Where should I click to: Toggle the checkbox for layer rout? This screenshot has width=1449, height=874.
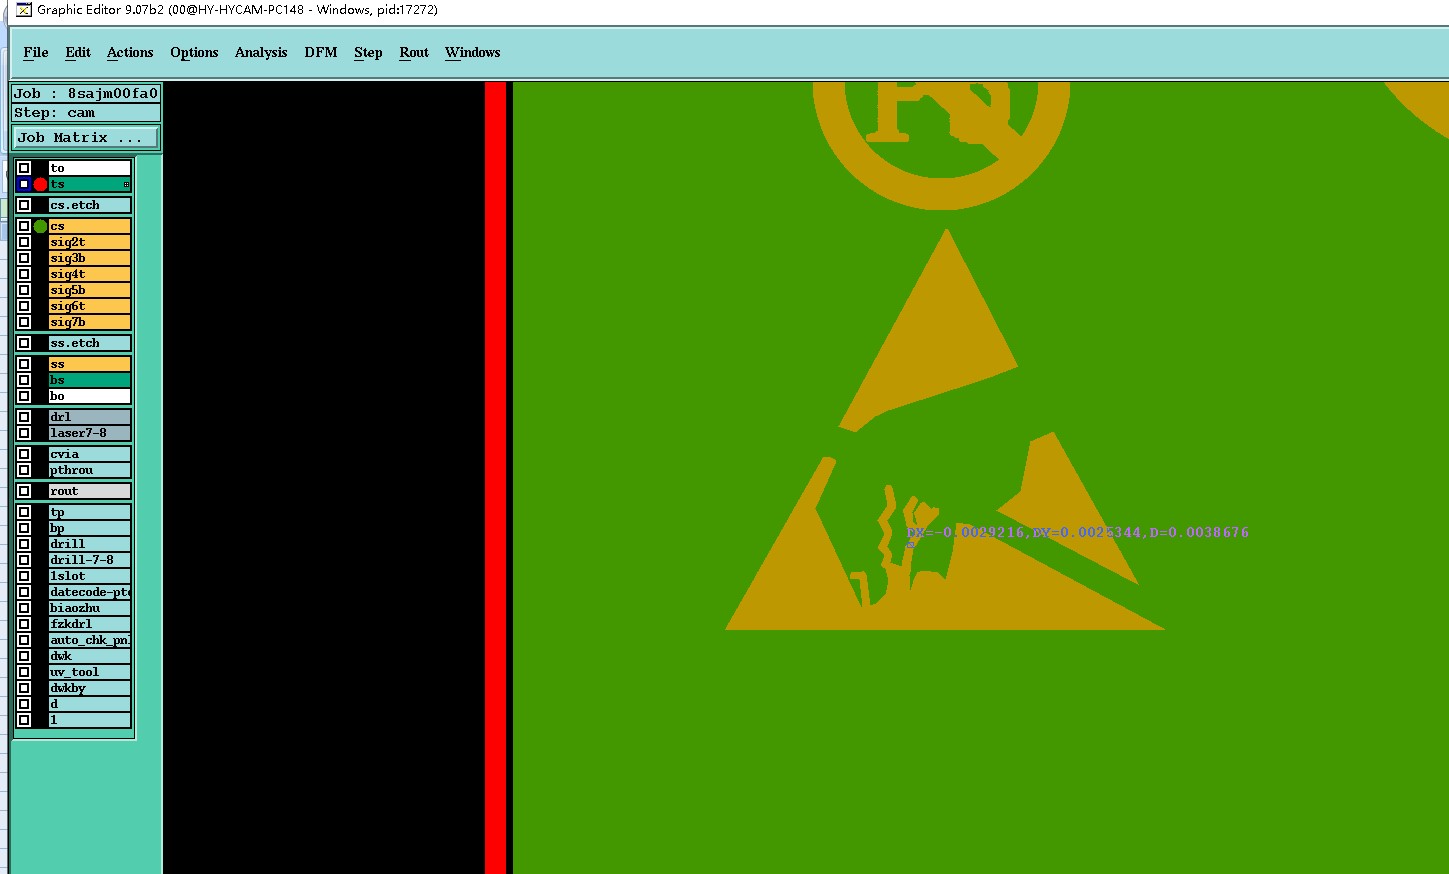pos(24,491)
